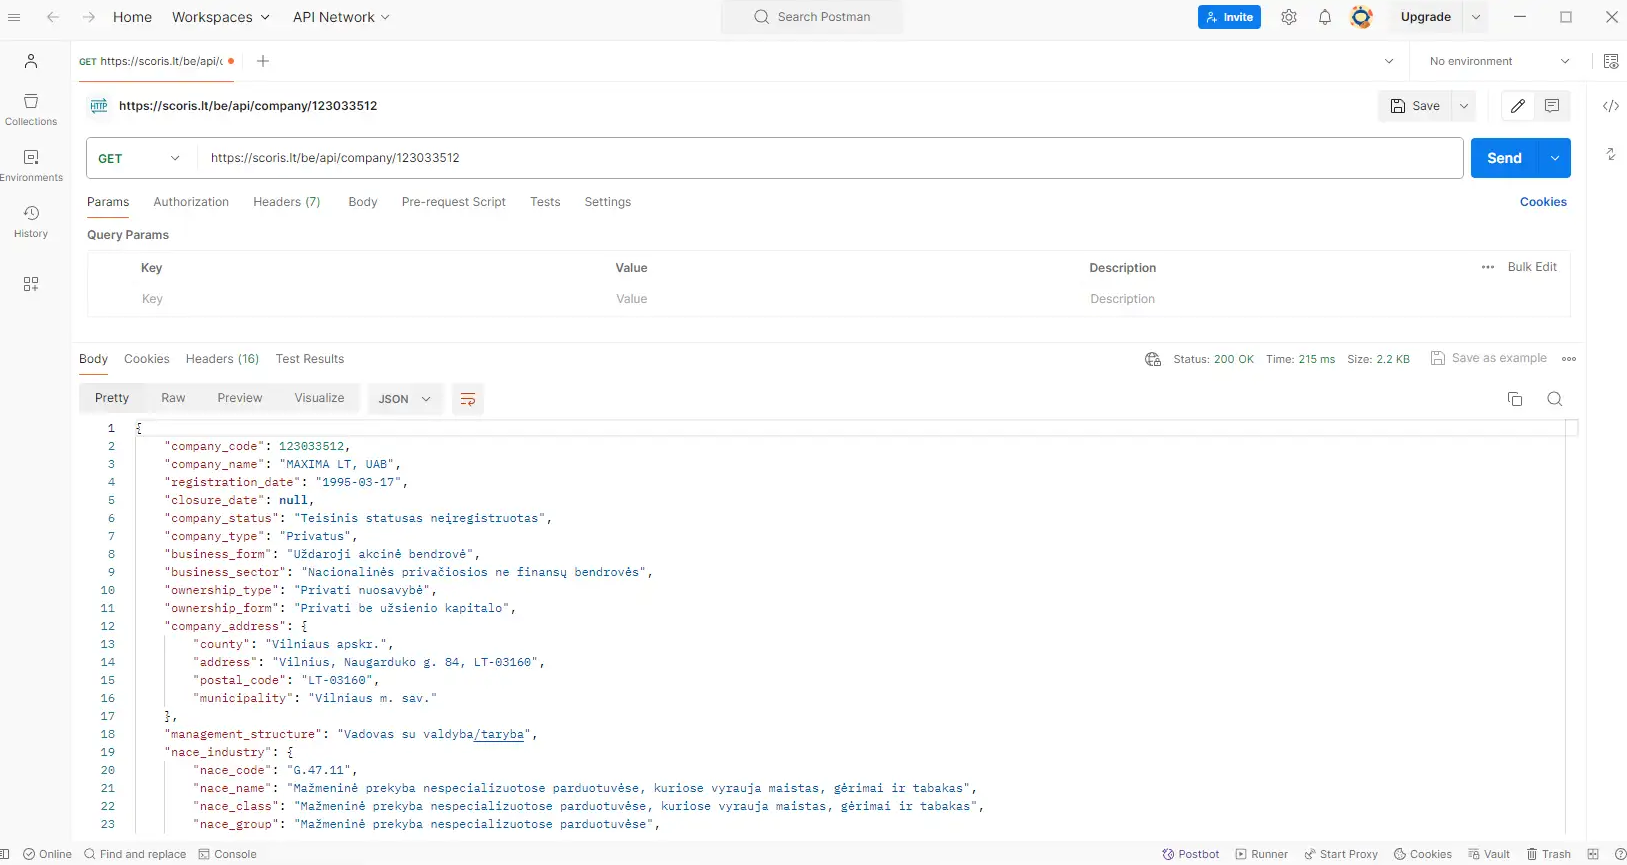Open Trash in the status bar
1627x865 pixels.
pyautogui.click(x=1548, y=854)
